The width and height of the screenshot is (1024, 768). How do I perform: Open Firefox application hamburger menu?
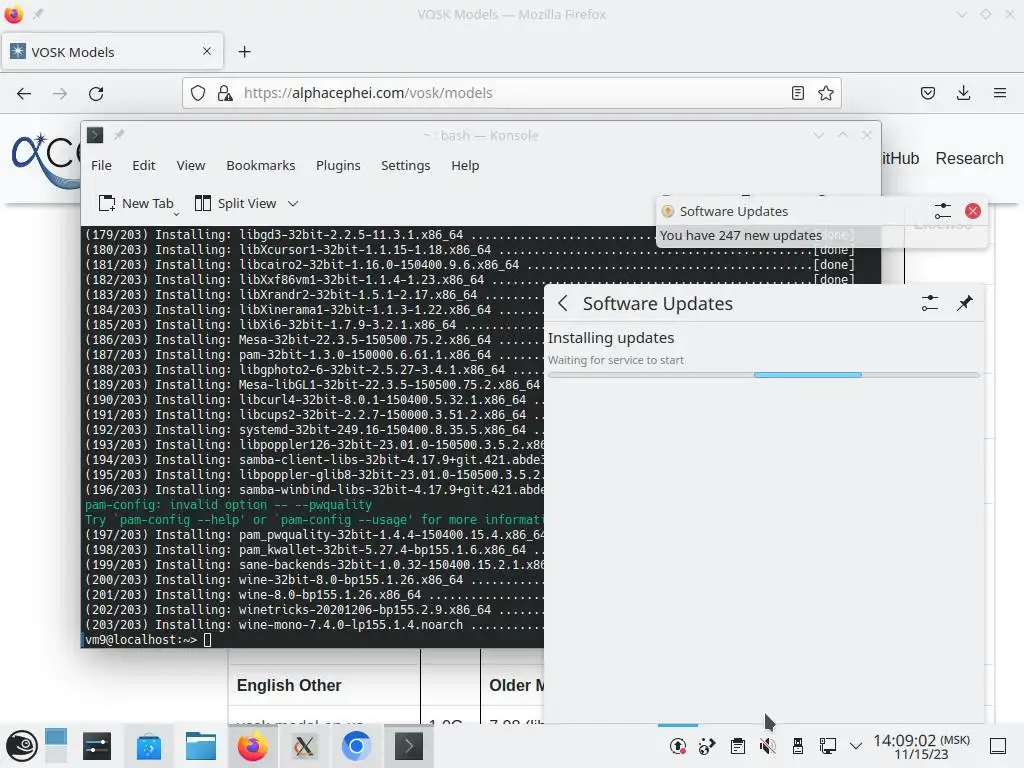tap(999, 93)
